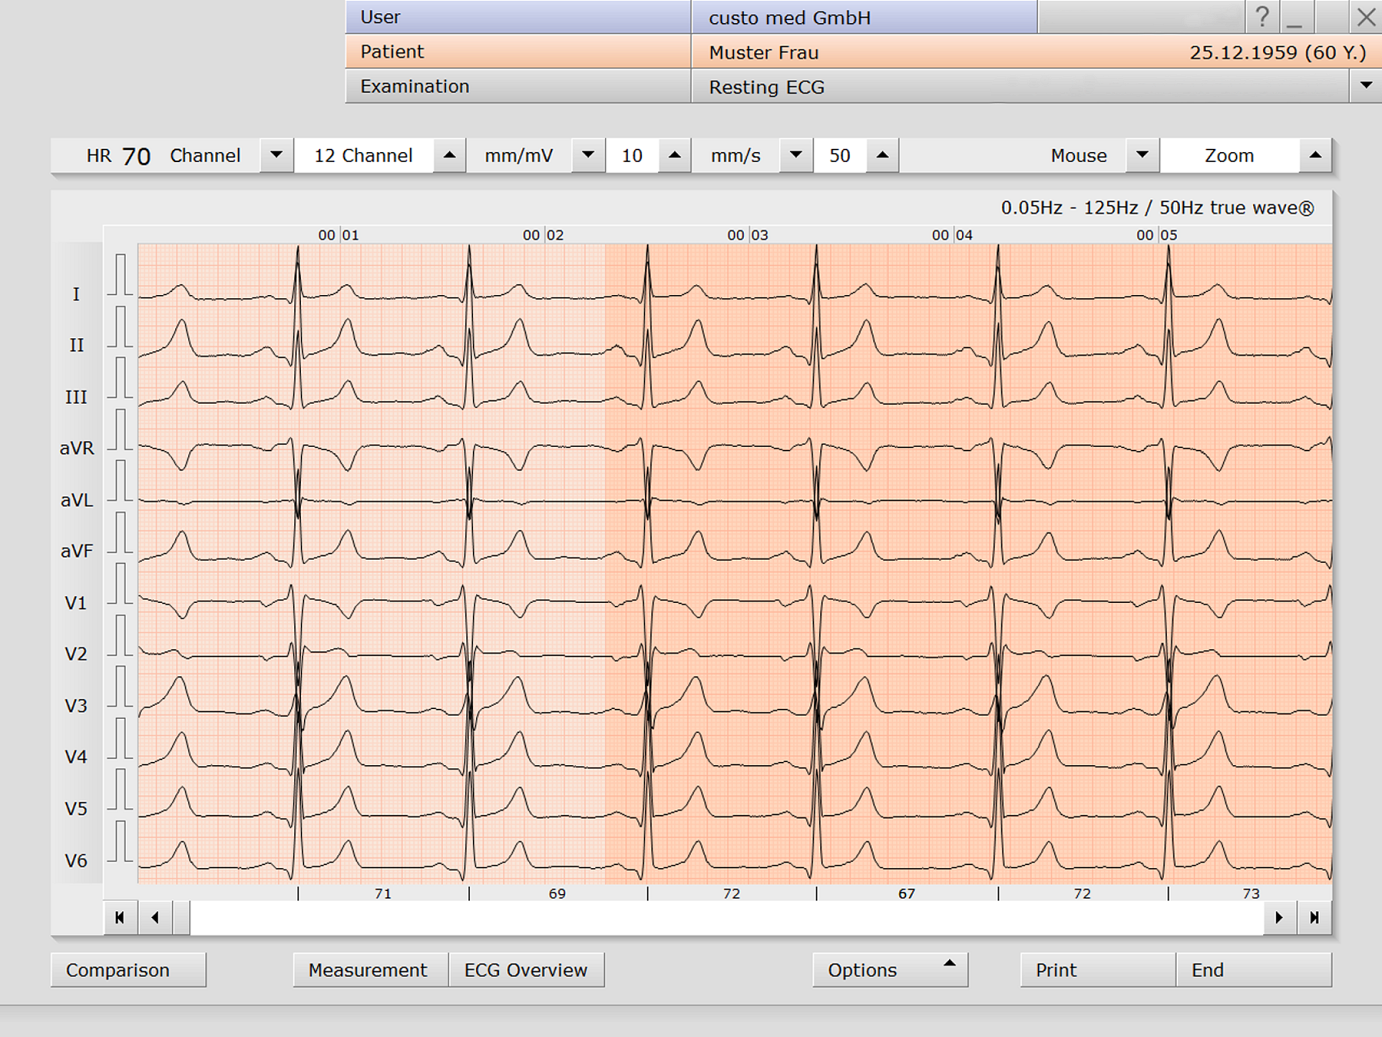Increase amplitude with arrow beside value 10
Image resolution: width=1382 pixels, height=1037 pixels.
[x=675, y=155]
